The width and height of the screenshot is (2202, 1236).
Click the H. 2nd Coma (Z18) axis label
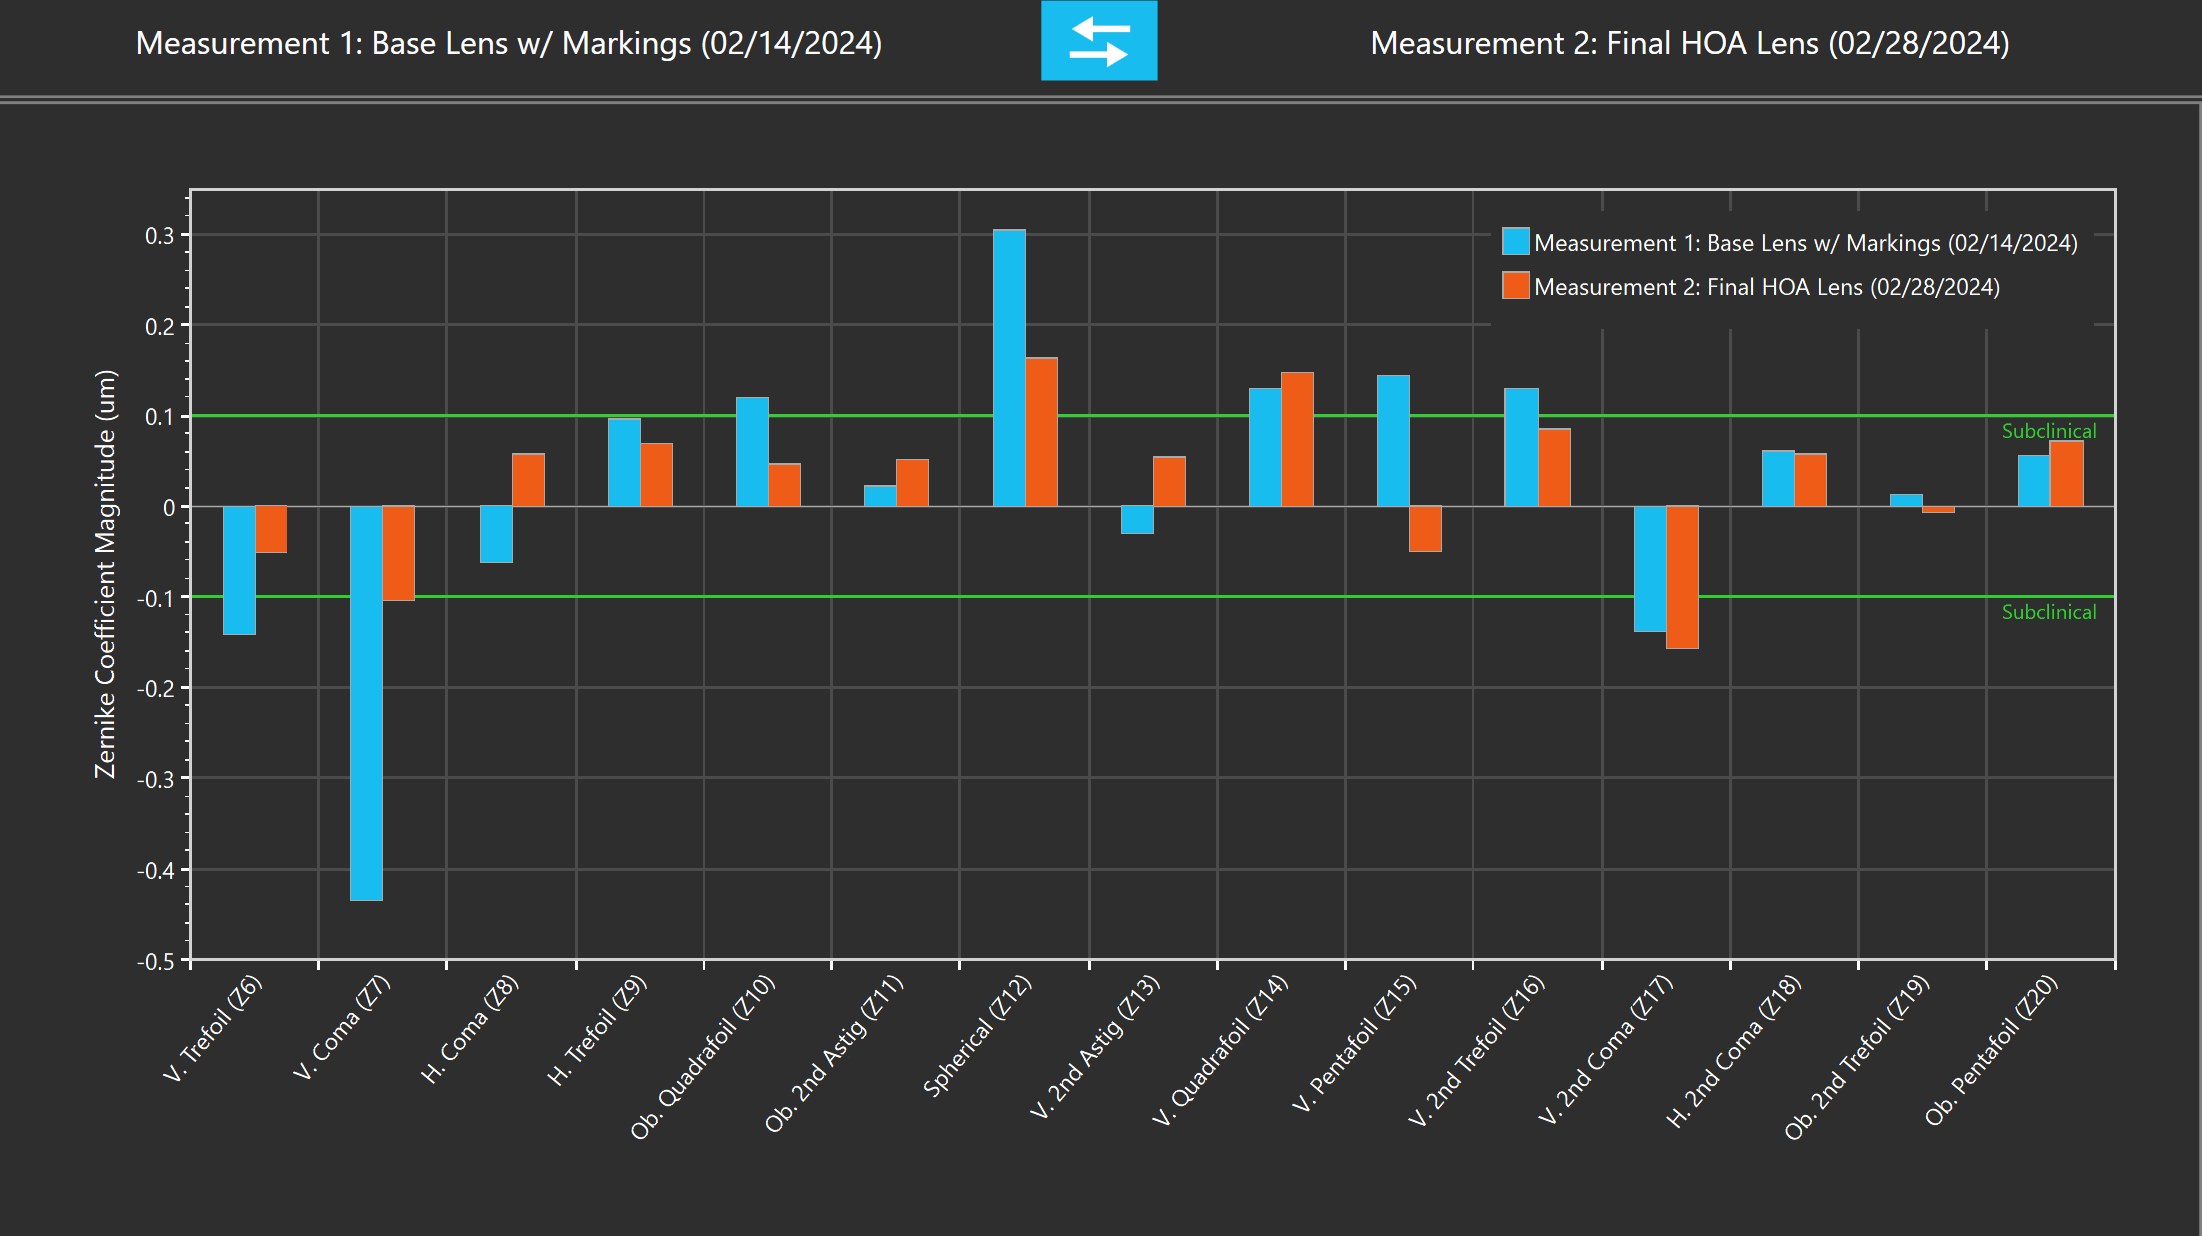click(x=1734, y=1051)
